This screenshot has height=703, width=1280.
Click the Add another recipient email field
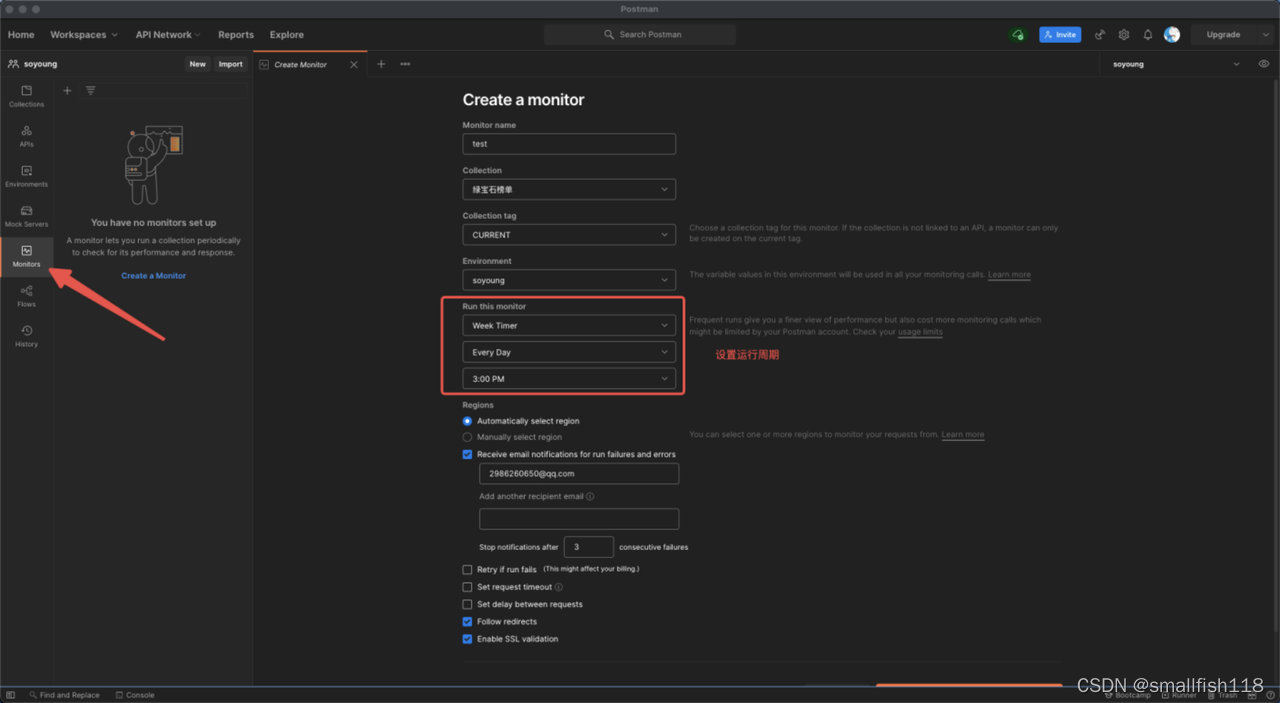(x=579, y=518)
